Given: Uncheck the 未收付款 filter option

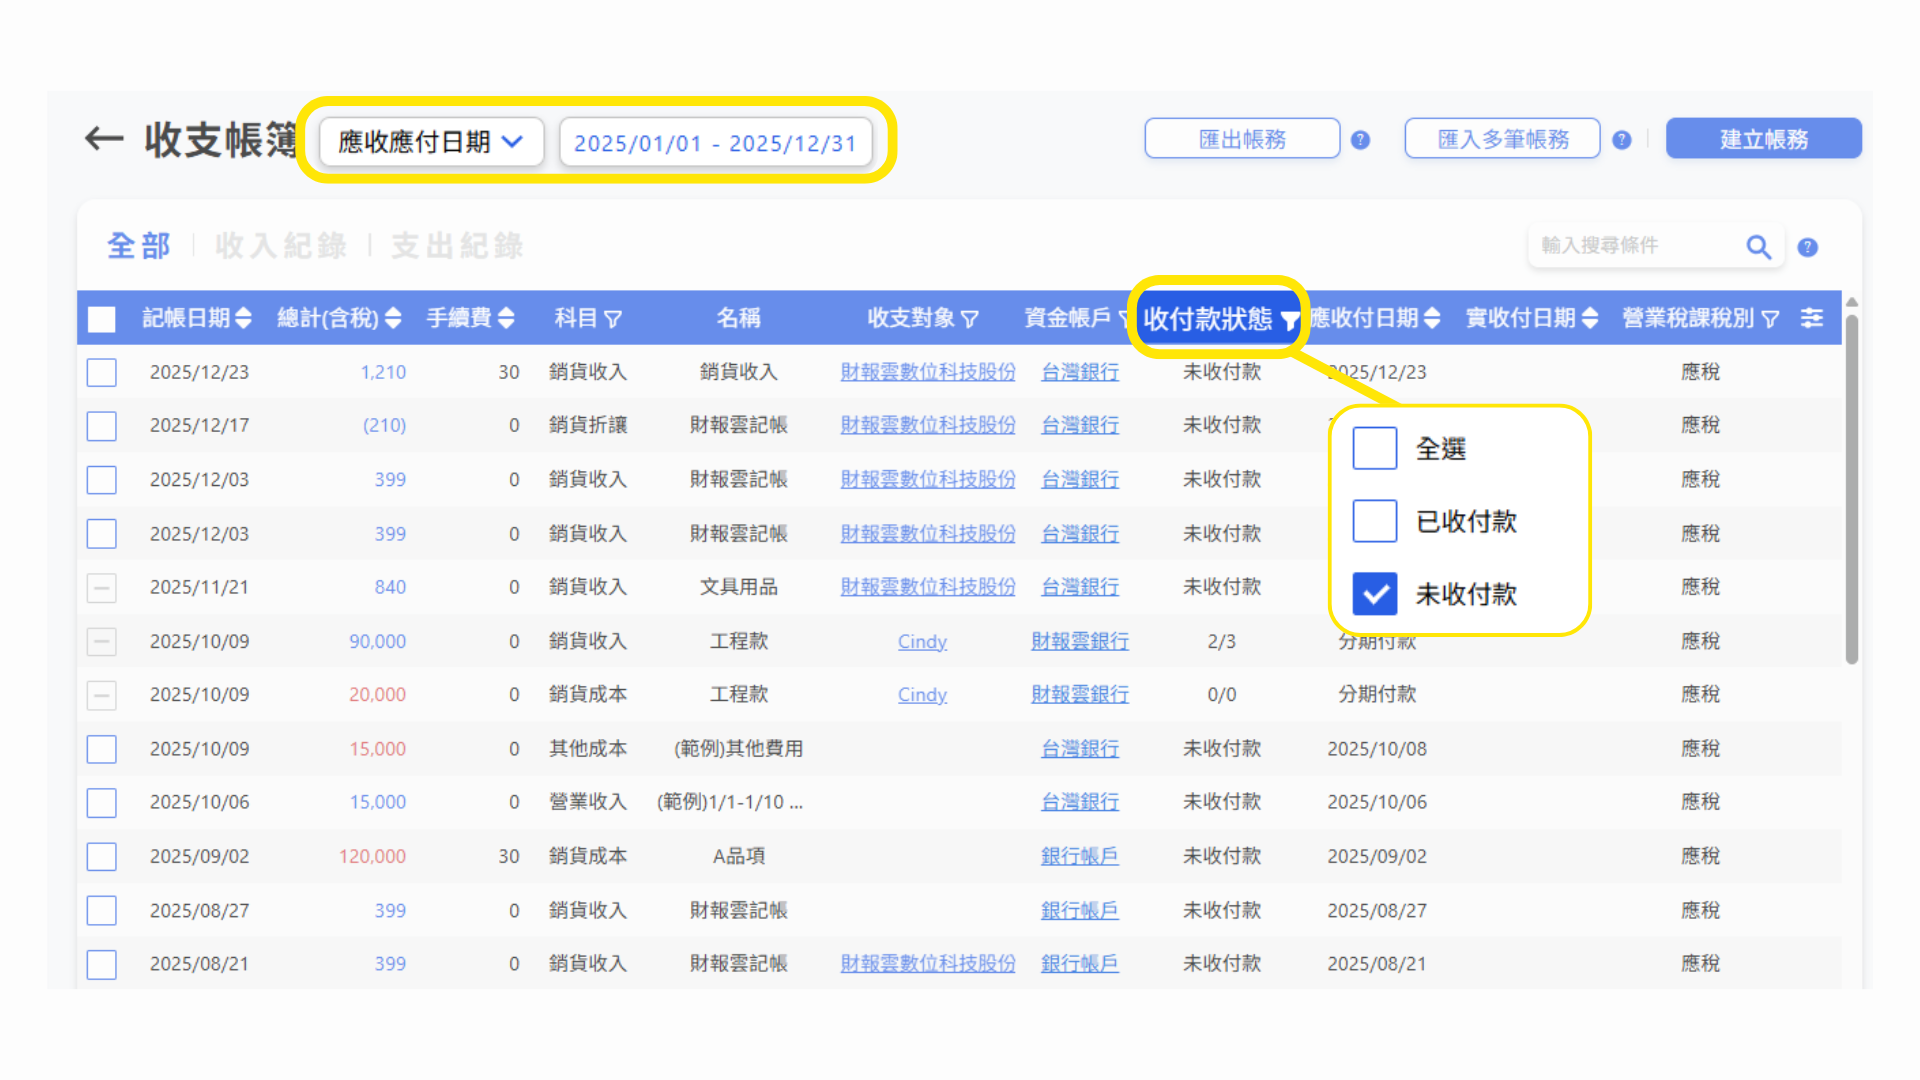Looking at the screenshot, I should [x=1374, y=594].
